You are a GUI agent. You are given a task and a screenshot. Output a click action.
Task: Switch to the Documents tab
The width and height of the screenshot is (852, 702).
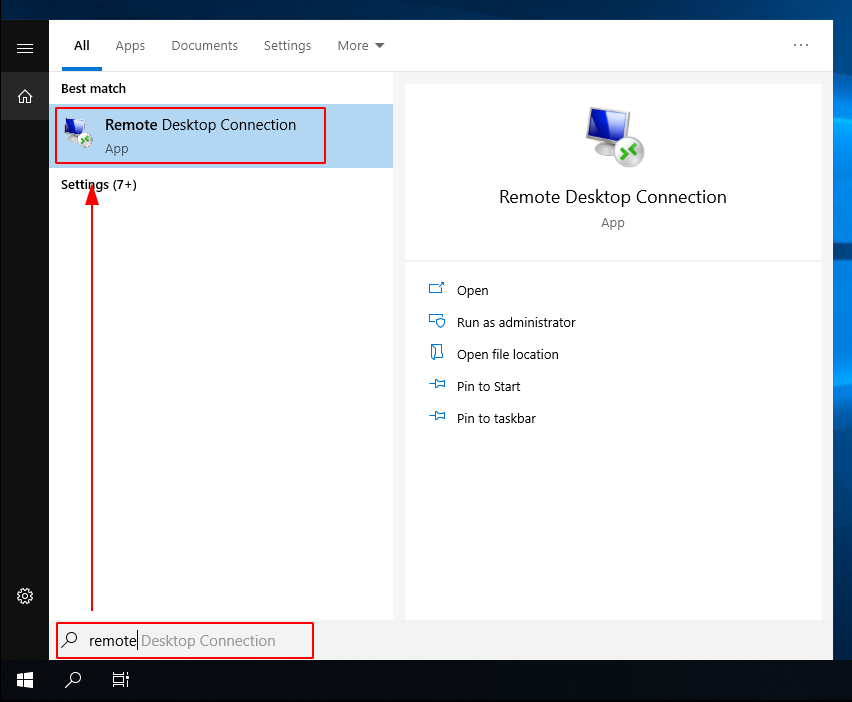tap(204, 46)
